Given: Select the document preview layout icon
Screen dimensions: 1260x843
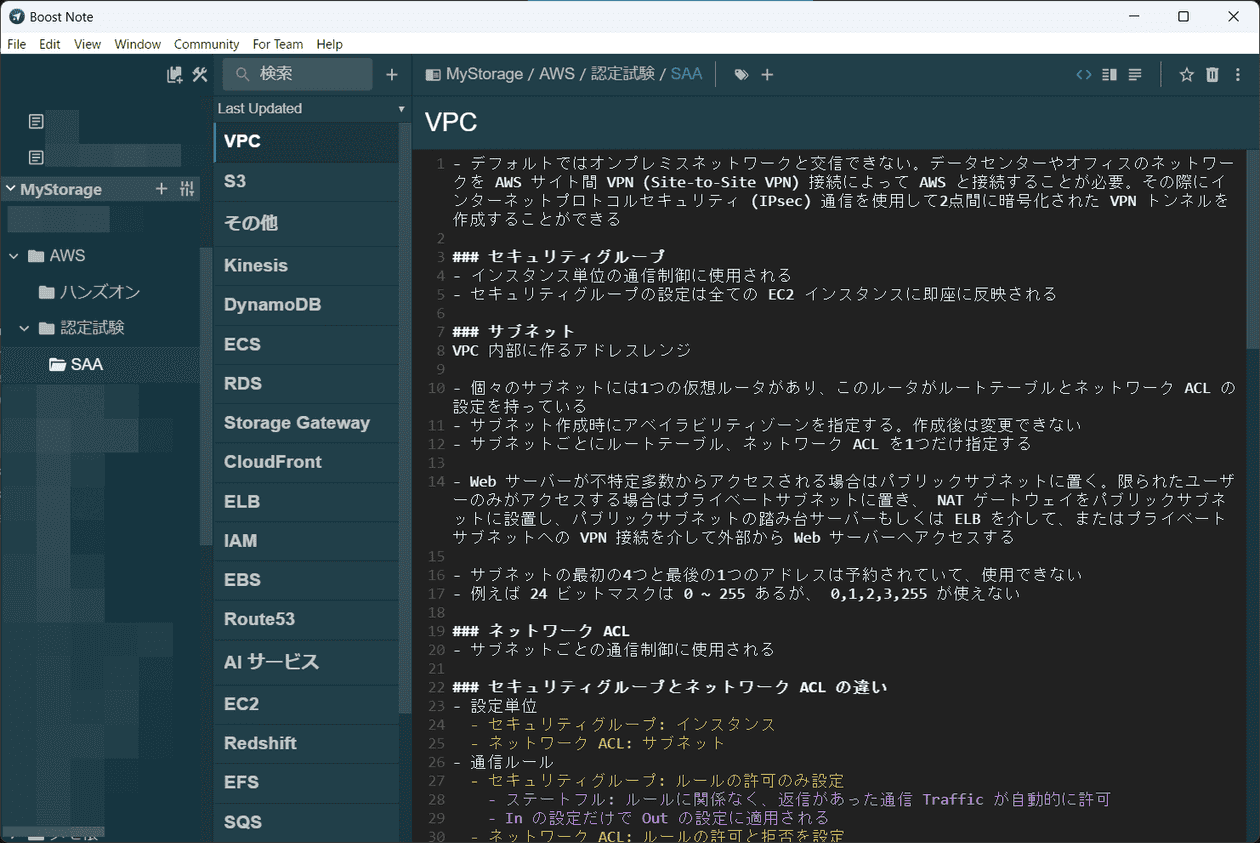Looking at the screenshot, I should (x=1136, y=74).
